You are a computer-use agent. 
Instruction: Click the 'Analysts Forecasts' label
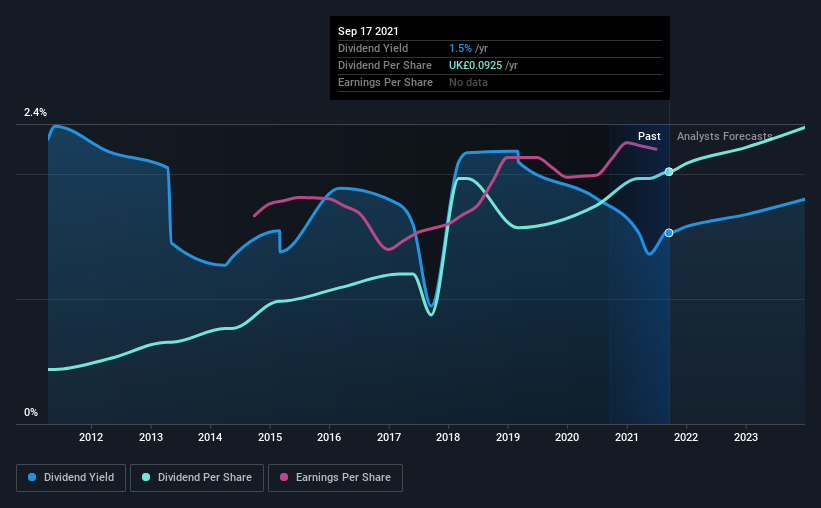pyautogui.click(x=725, y=136)
